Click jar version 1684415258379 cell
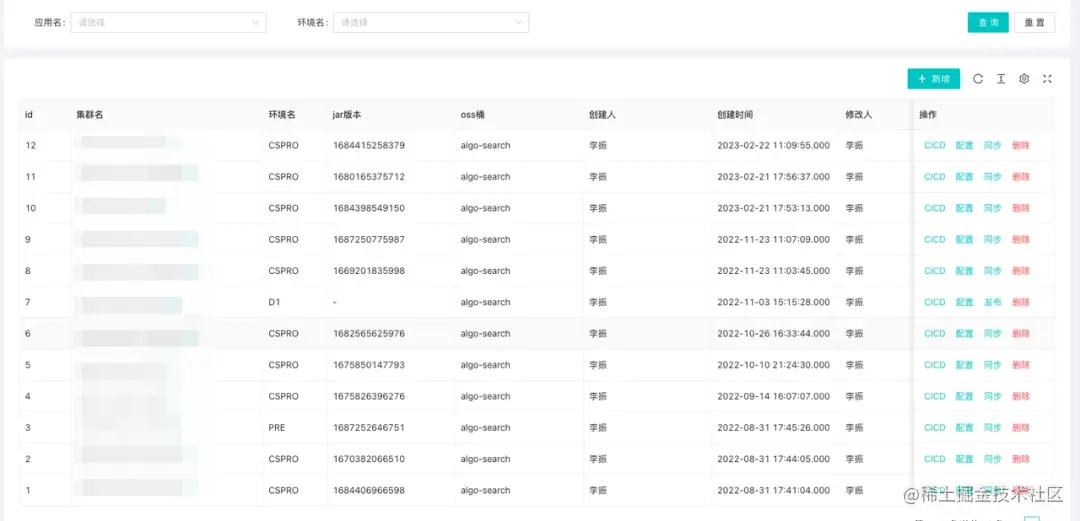 368,145
